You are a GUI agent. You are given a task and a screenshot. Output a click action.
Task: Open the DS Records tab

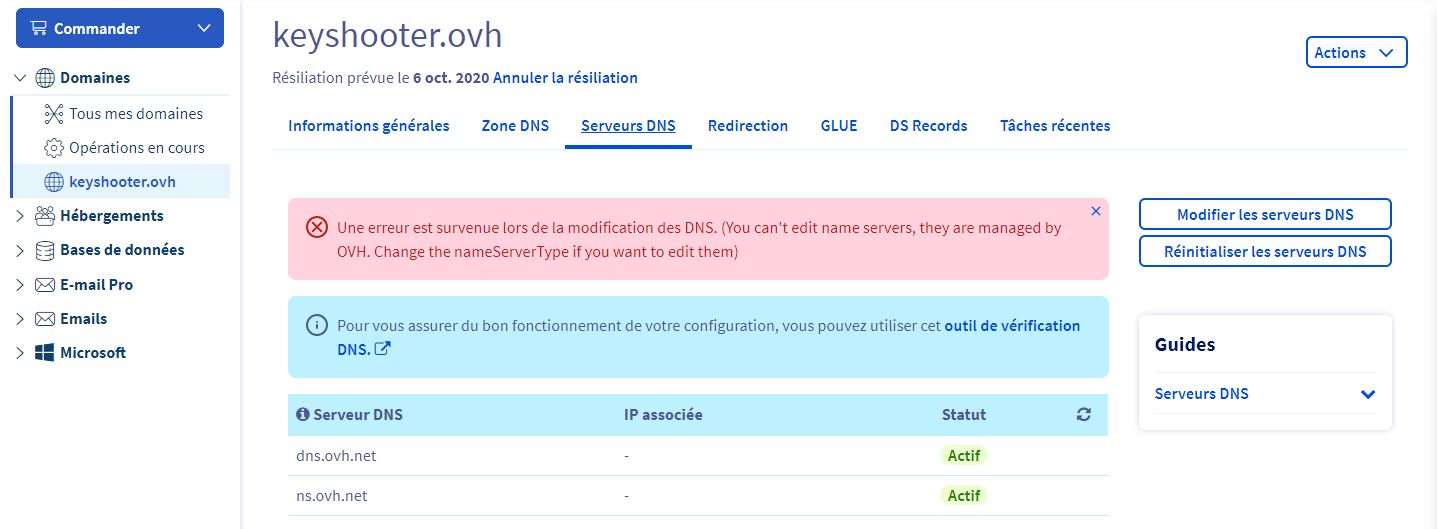pos(928,126)
